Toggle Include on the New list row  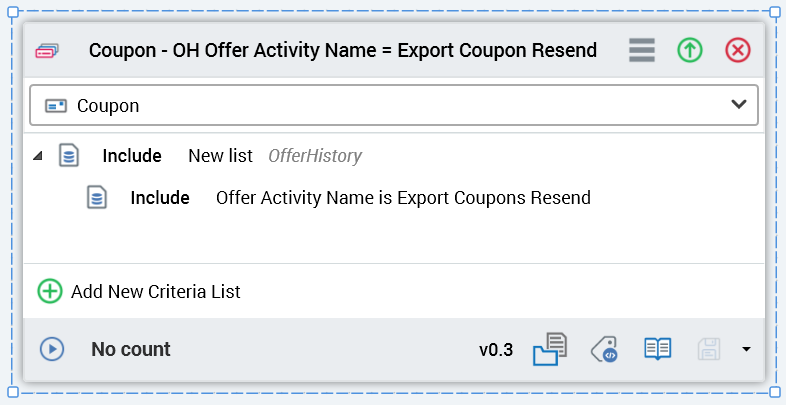(132, 156)
